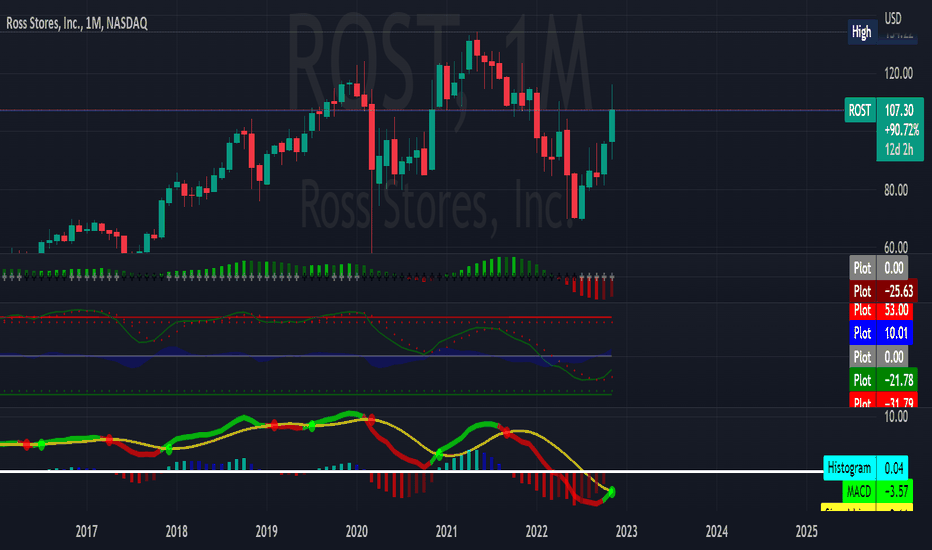Click the 2021 label on time axis
The image size is (932, 550).
(x=446, y=531)
